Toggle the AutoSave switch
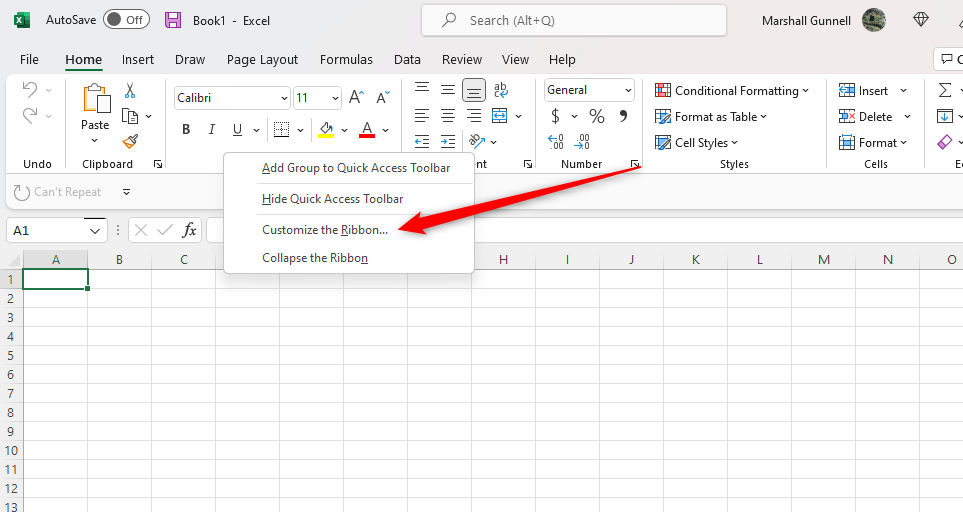 pyautogui.click(x=126, y=20)
